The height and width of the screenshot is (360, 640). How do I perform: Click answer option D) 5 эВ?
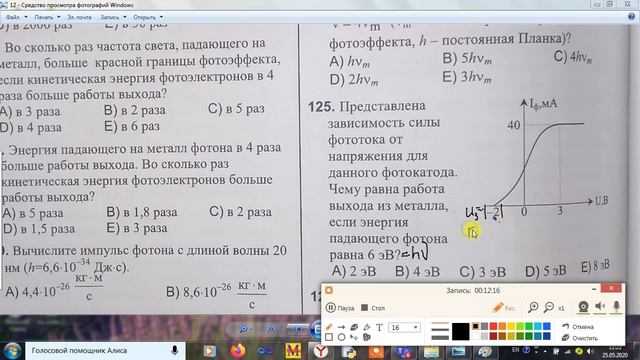point(546,270)
